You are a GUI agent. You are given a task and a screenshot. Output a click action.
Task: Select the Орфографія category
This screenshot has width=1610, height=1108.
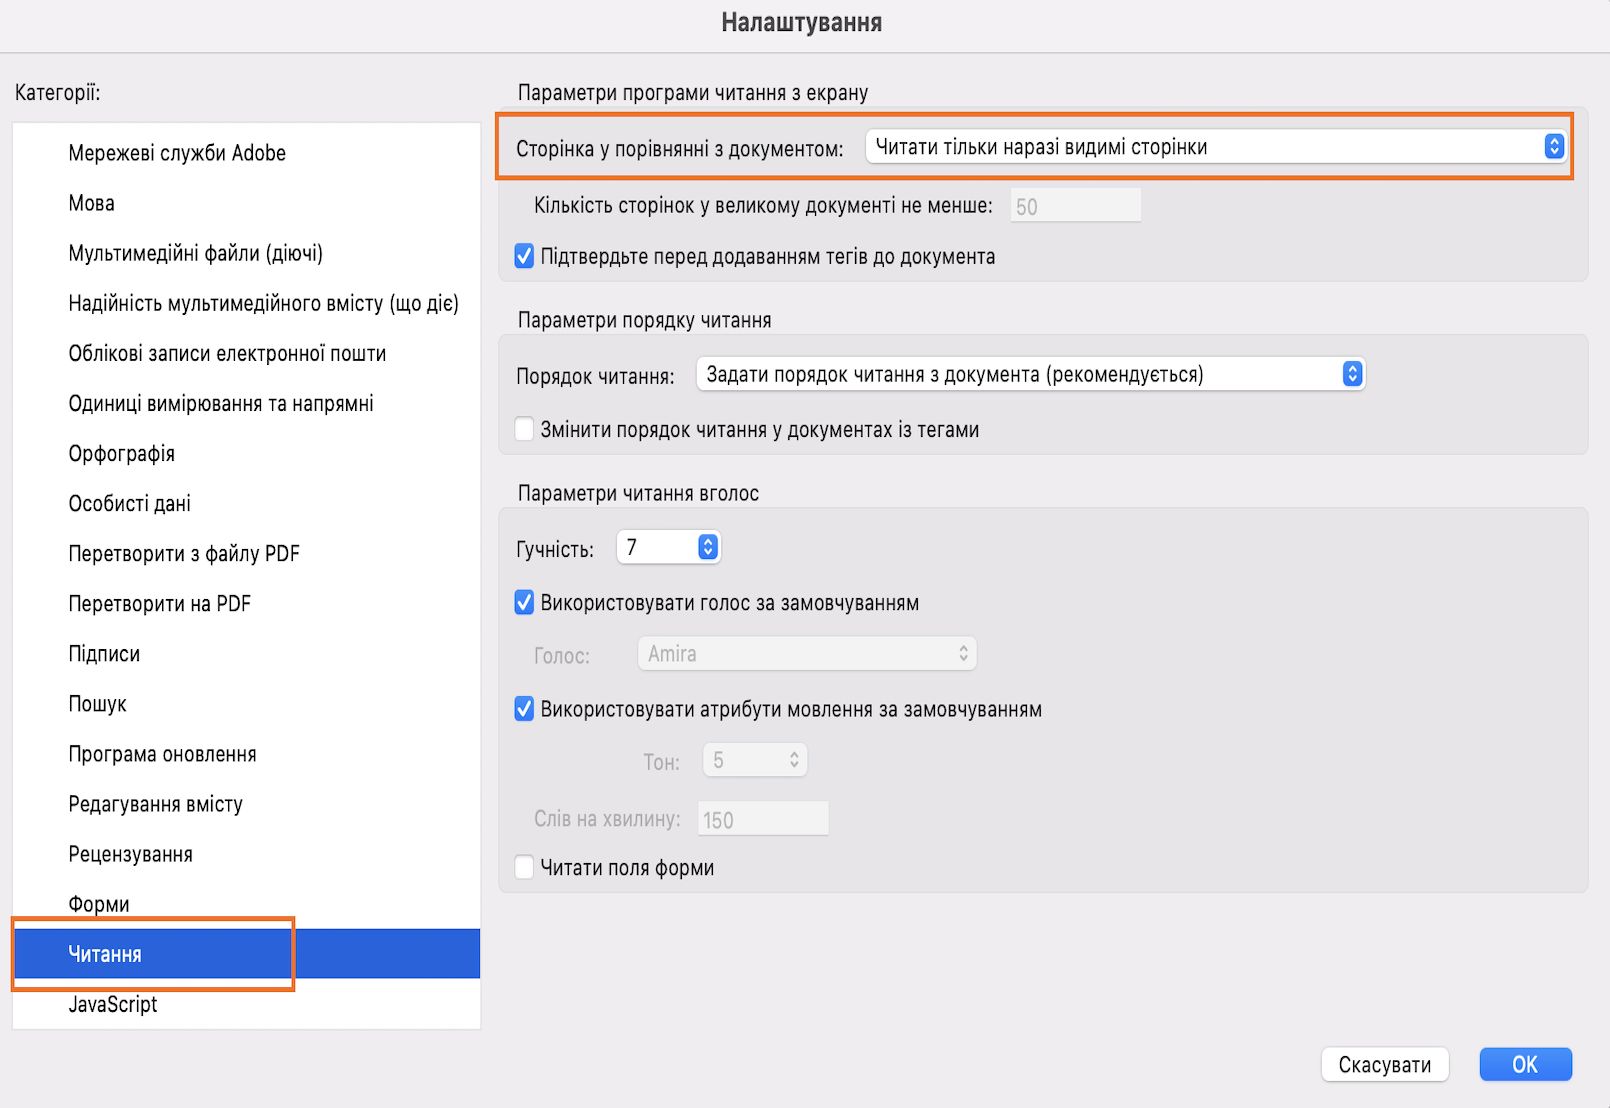(121, 454)
